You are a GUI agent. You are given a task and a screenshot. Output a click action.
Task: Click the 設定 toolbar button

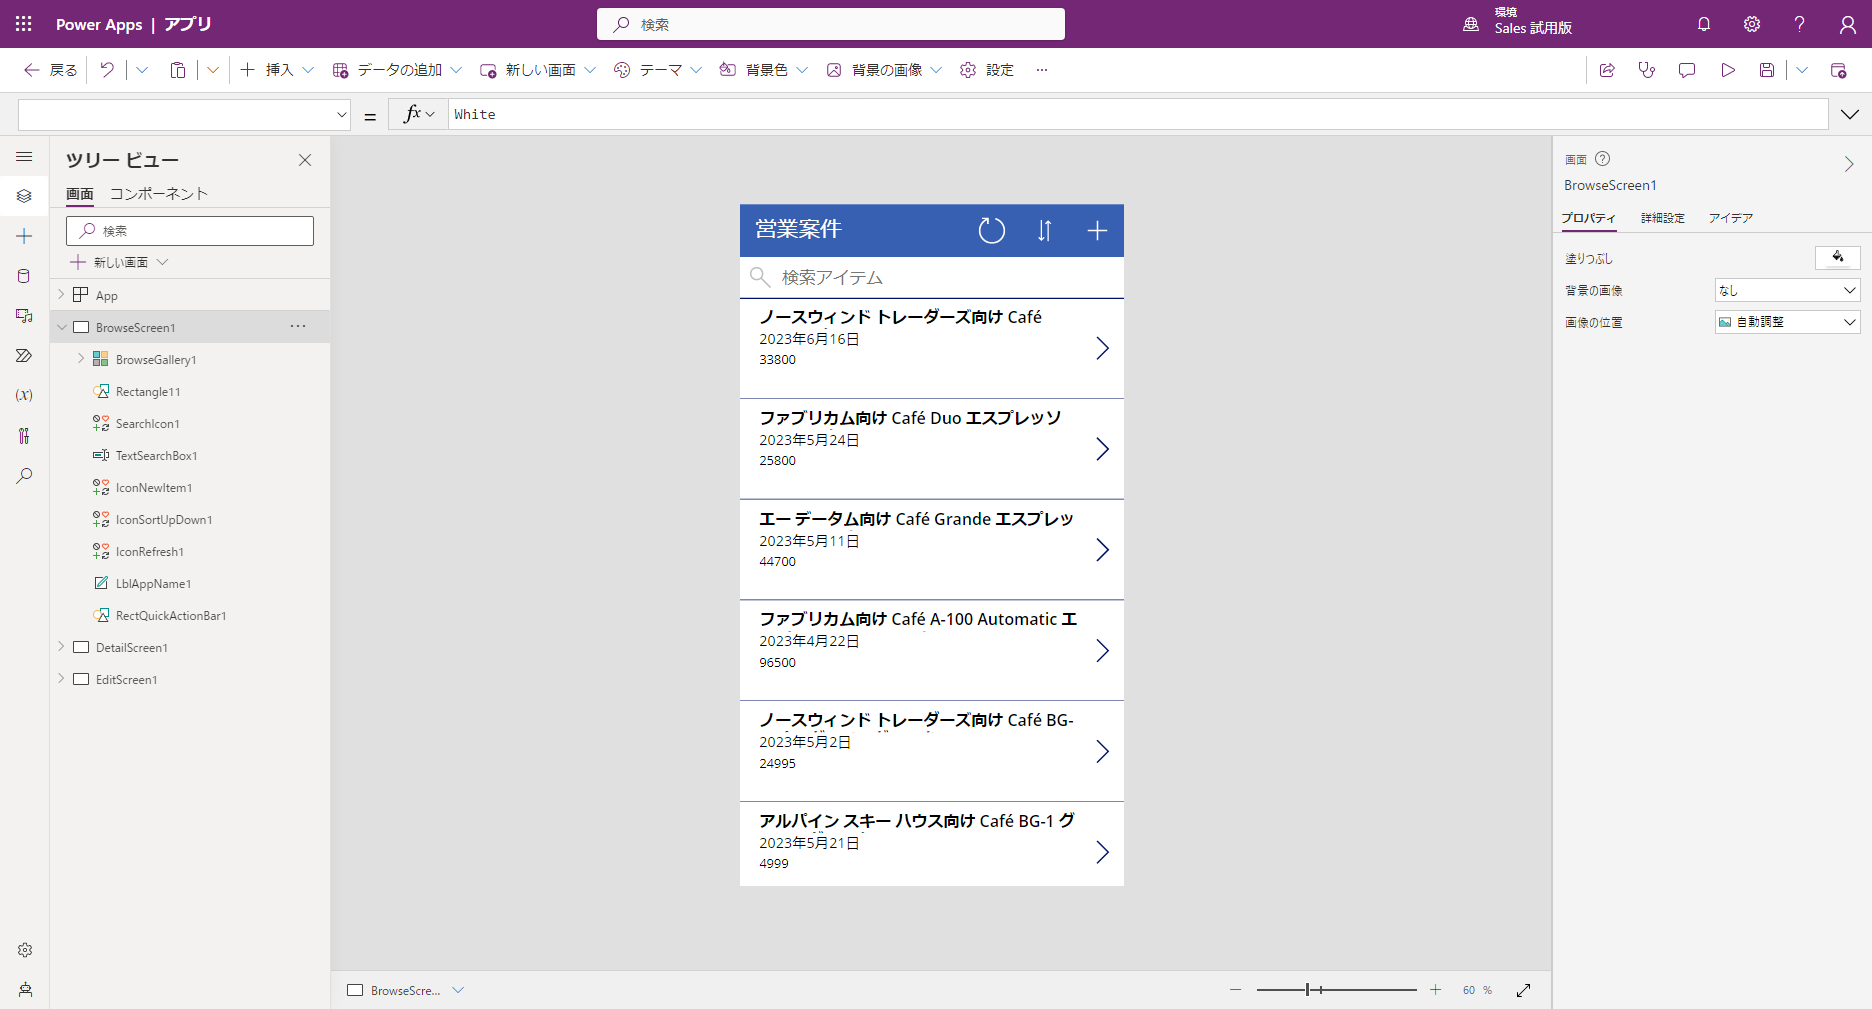(x=987, y=70)
